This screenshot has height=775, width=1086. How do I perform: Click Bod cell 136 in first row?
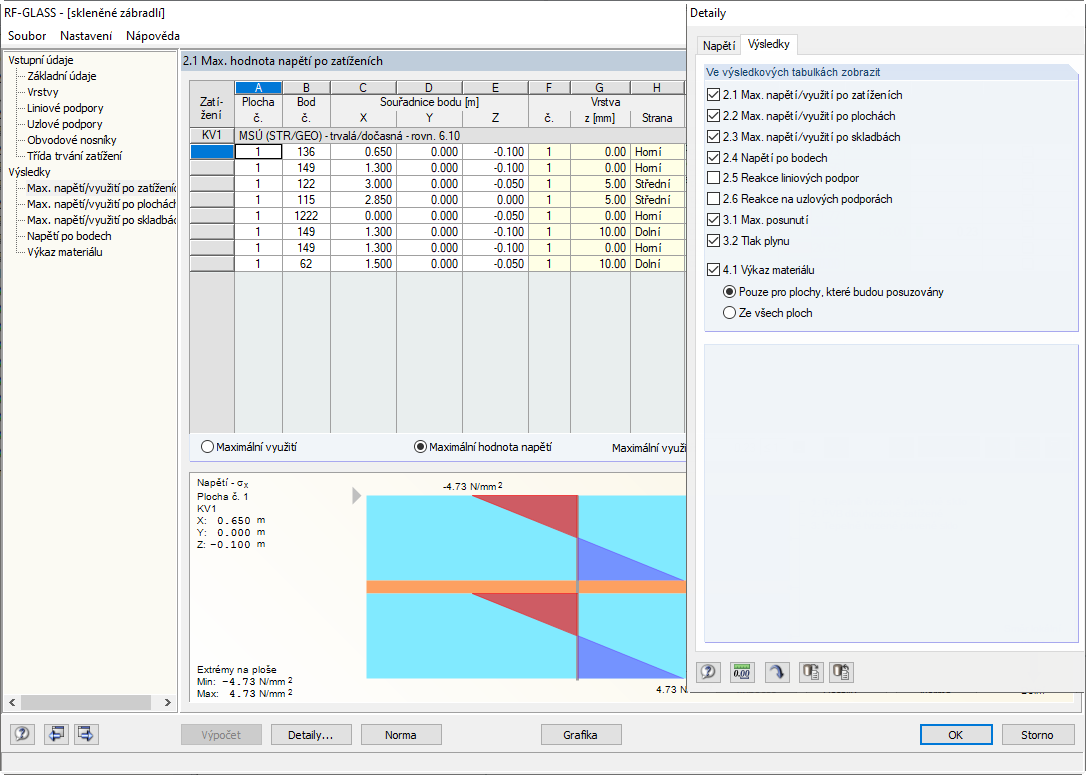click(x=306, y=152)
